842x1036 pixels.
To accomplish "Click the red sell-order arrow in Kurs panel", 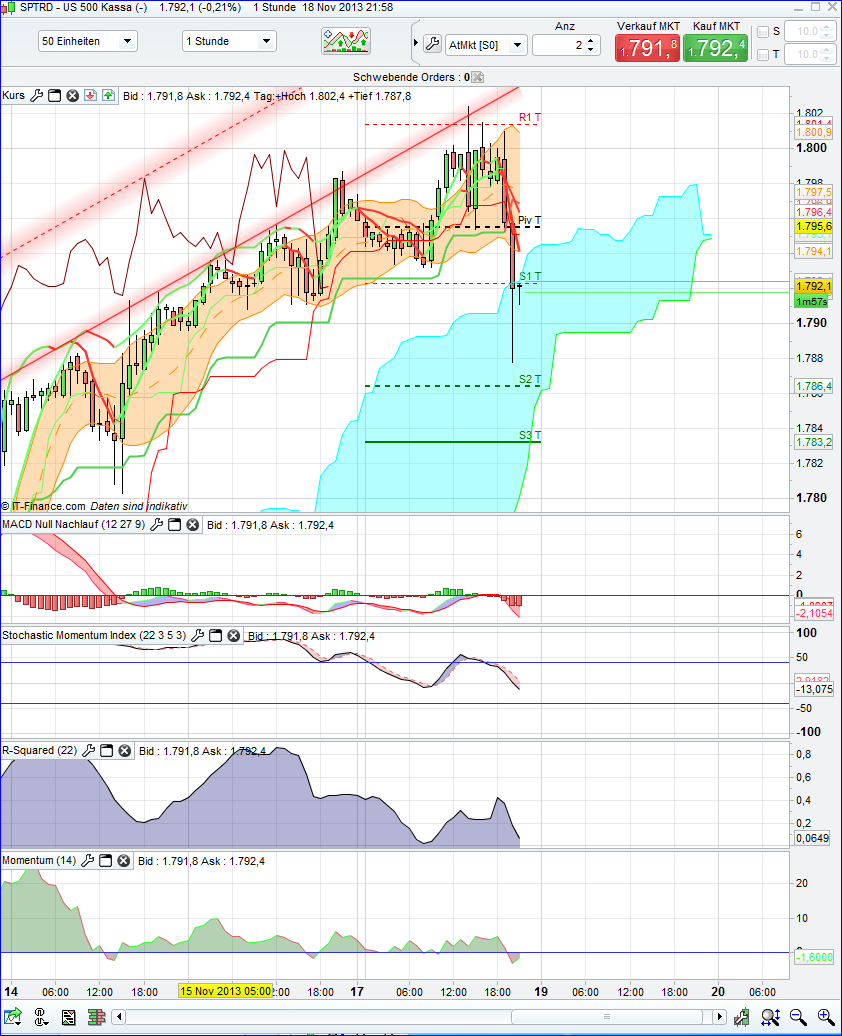I will 91,94.
